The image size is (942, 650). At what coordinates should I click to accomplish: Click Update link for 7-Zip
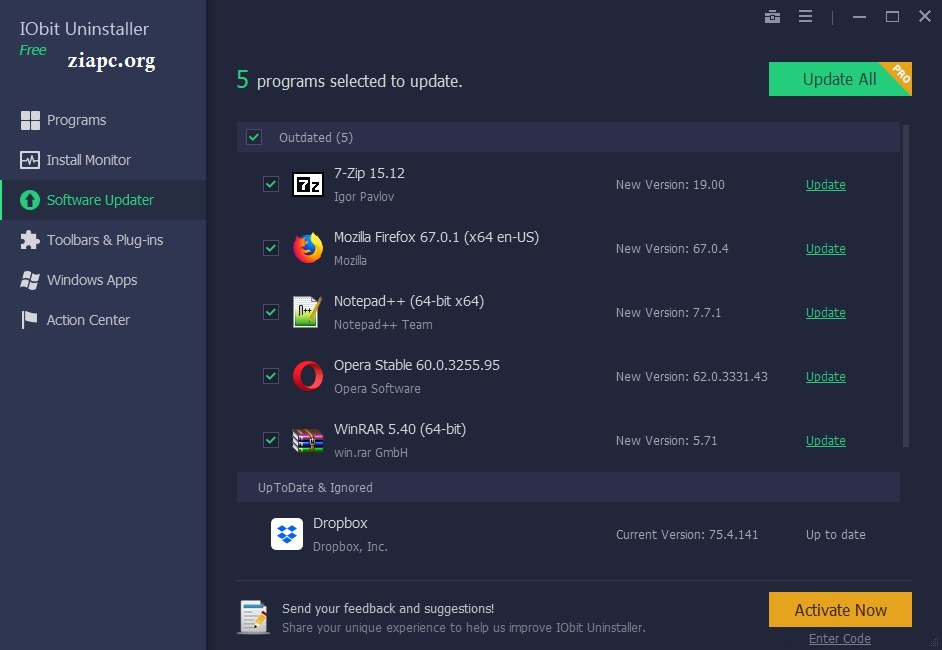825,184
